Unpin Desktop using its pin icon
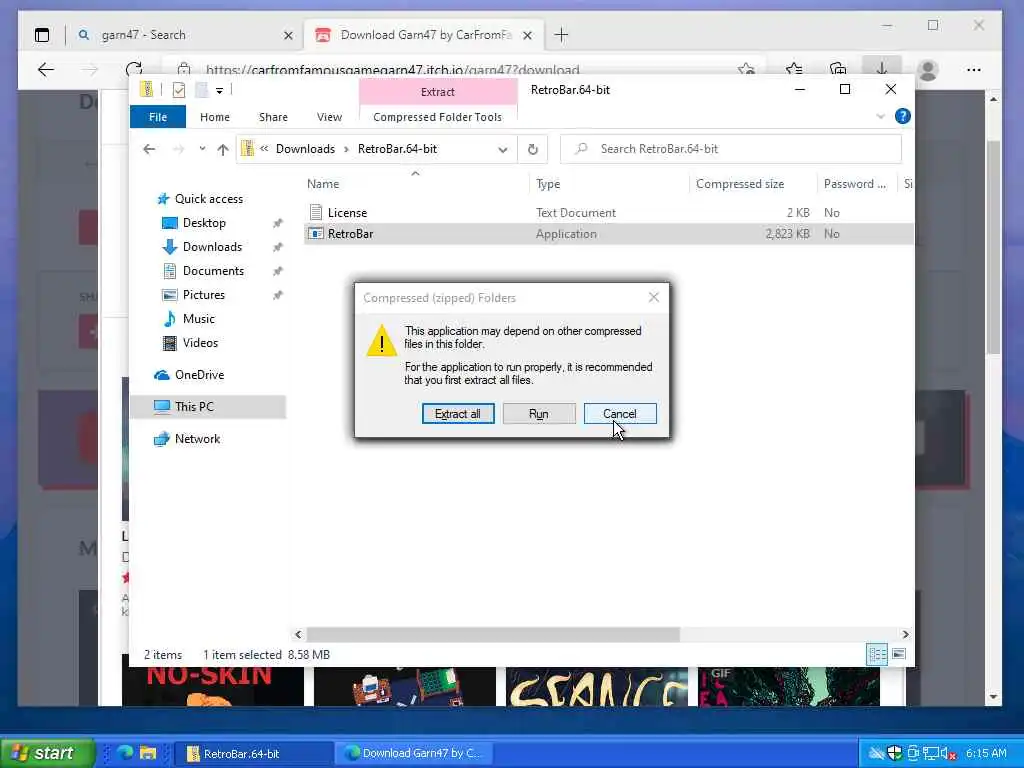The width and height of the screenshot is (1024, 768). click(278, 223)
